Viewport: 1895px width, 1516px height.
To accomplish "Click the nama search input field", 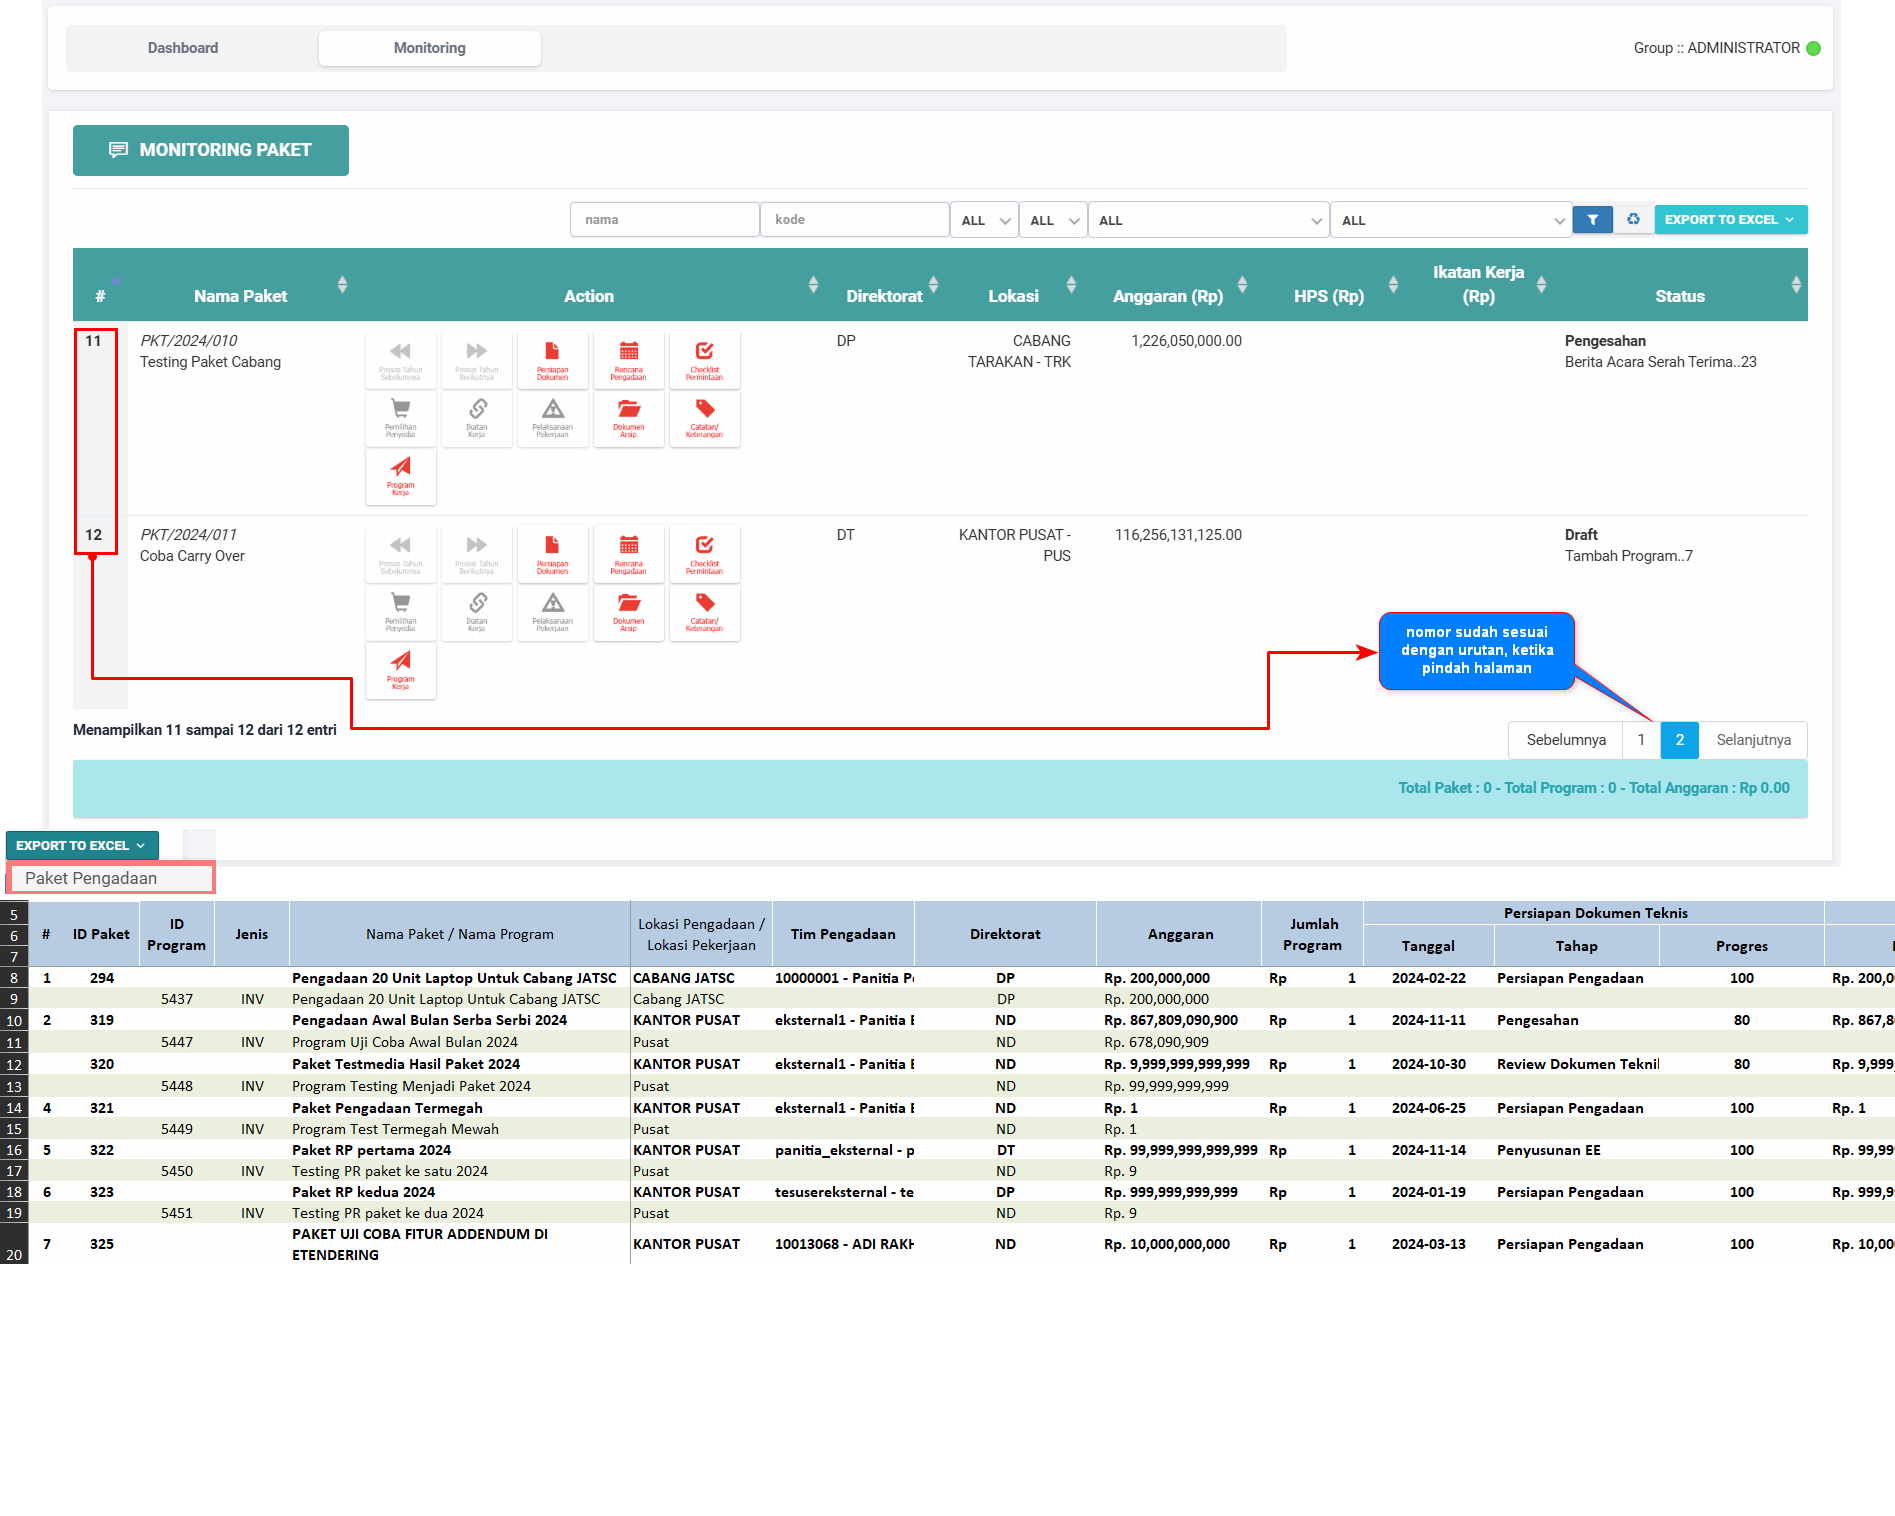I will point(664,220).
